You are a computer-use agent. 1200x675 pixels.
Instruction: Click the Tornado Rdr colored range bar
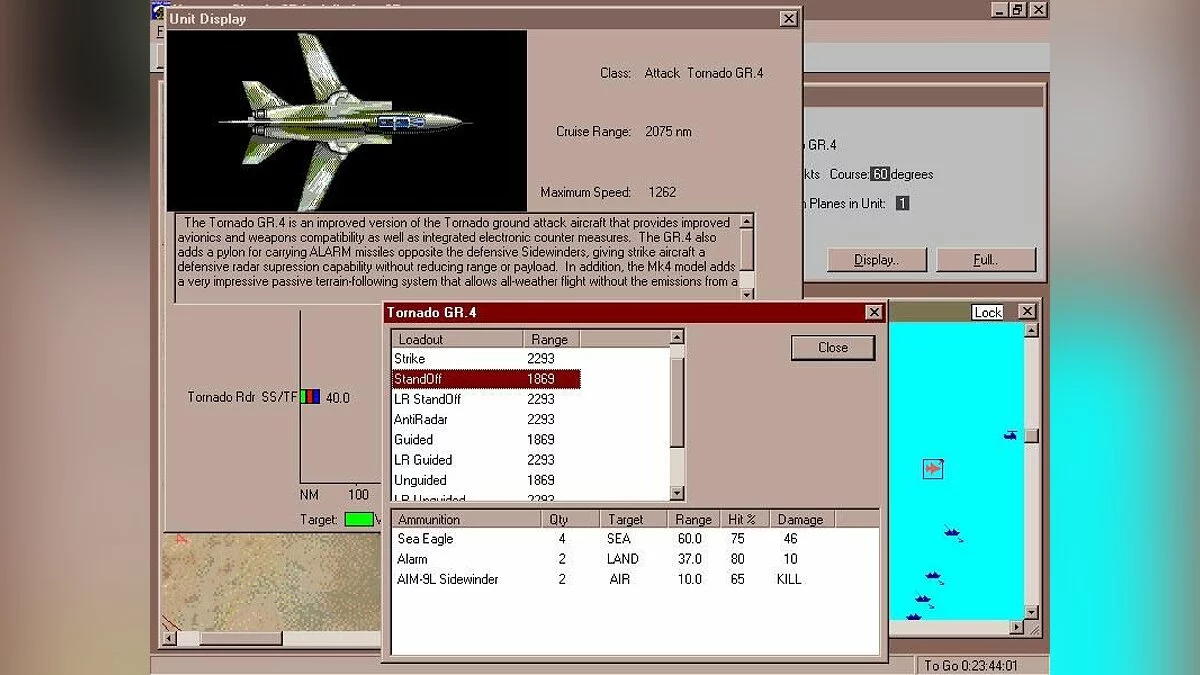point(310,397)
